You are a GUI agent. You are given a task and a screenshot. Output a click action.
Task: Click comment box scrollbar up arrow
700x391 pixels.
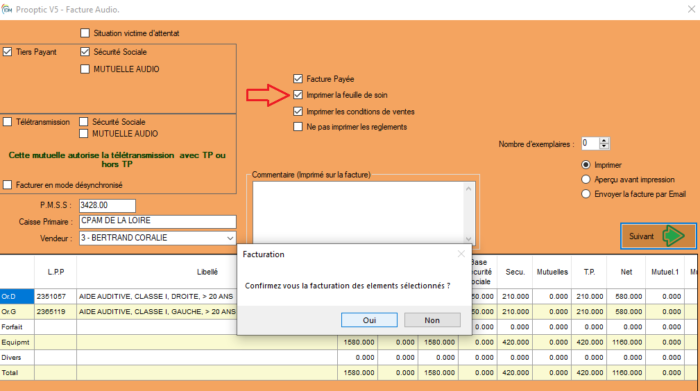[x=468, y=189]
